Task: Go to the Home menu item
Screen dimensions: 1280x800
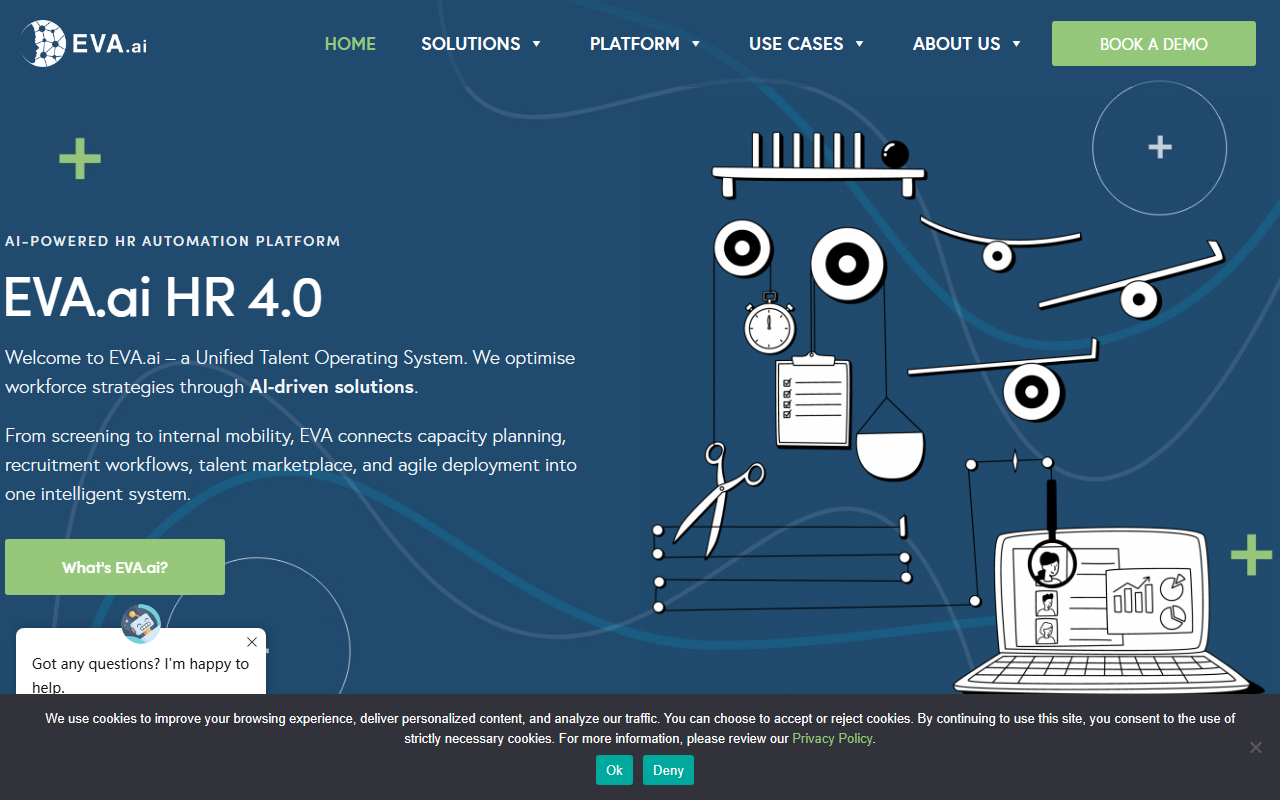Action: pos(350,44)
